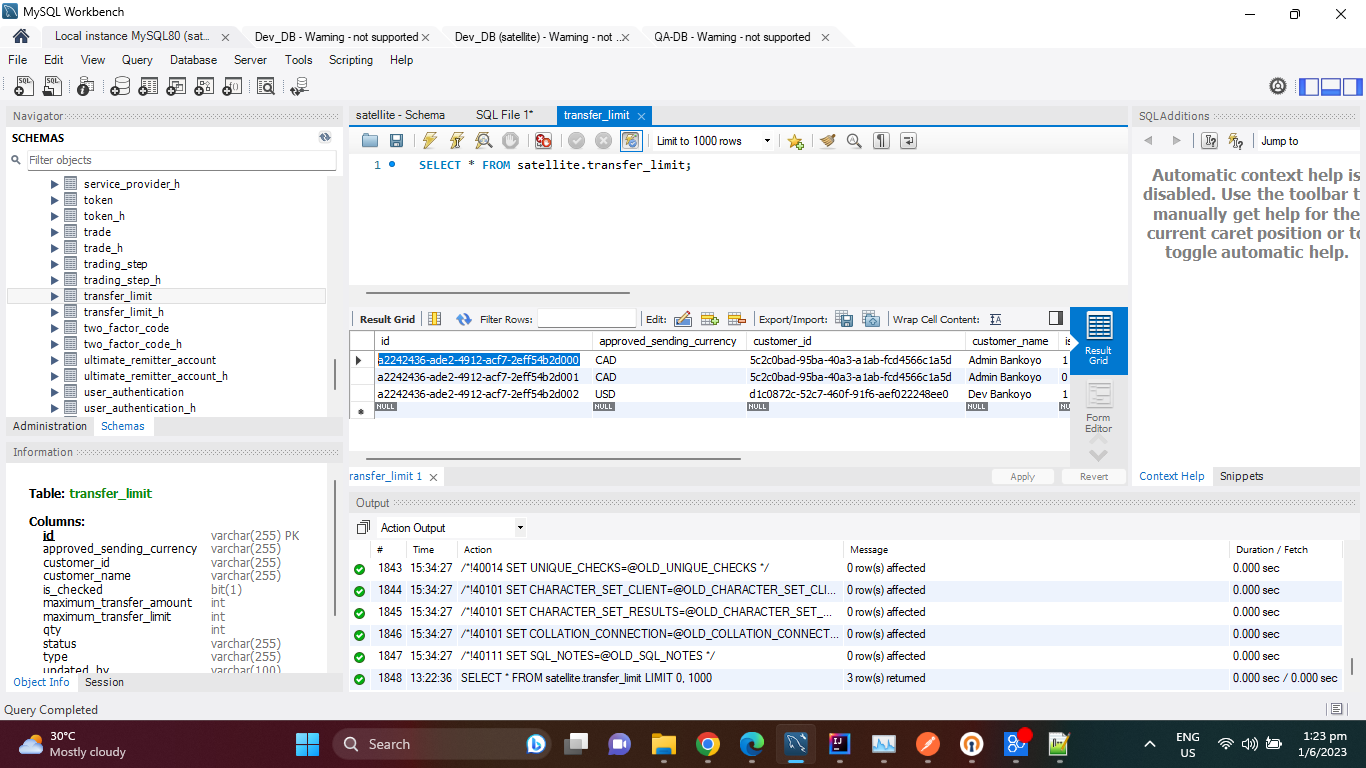Open a new SQL tab icon
Screen dimensions: 1366x768
pyautogui.click(x=24, y=87)
